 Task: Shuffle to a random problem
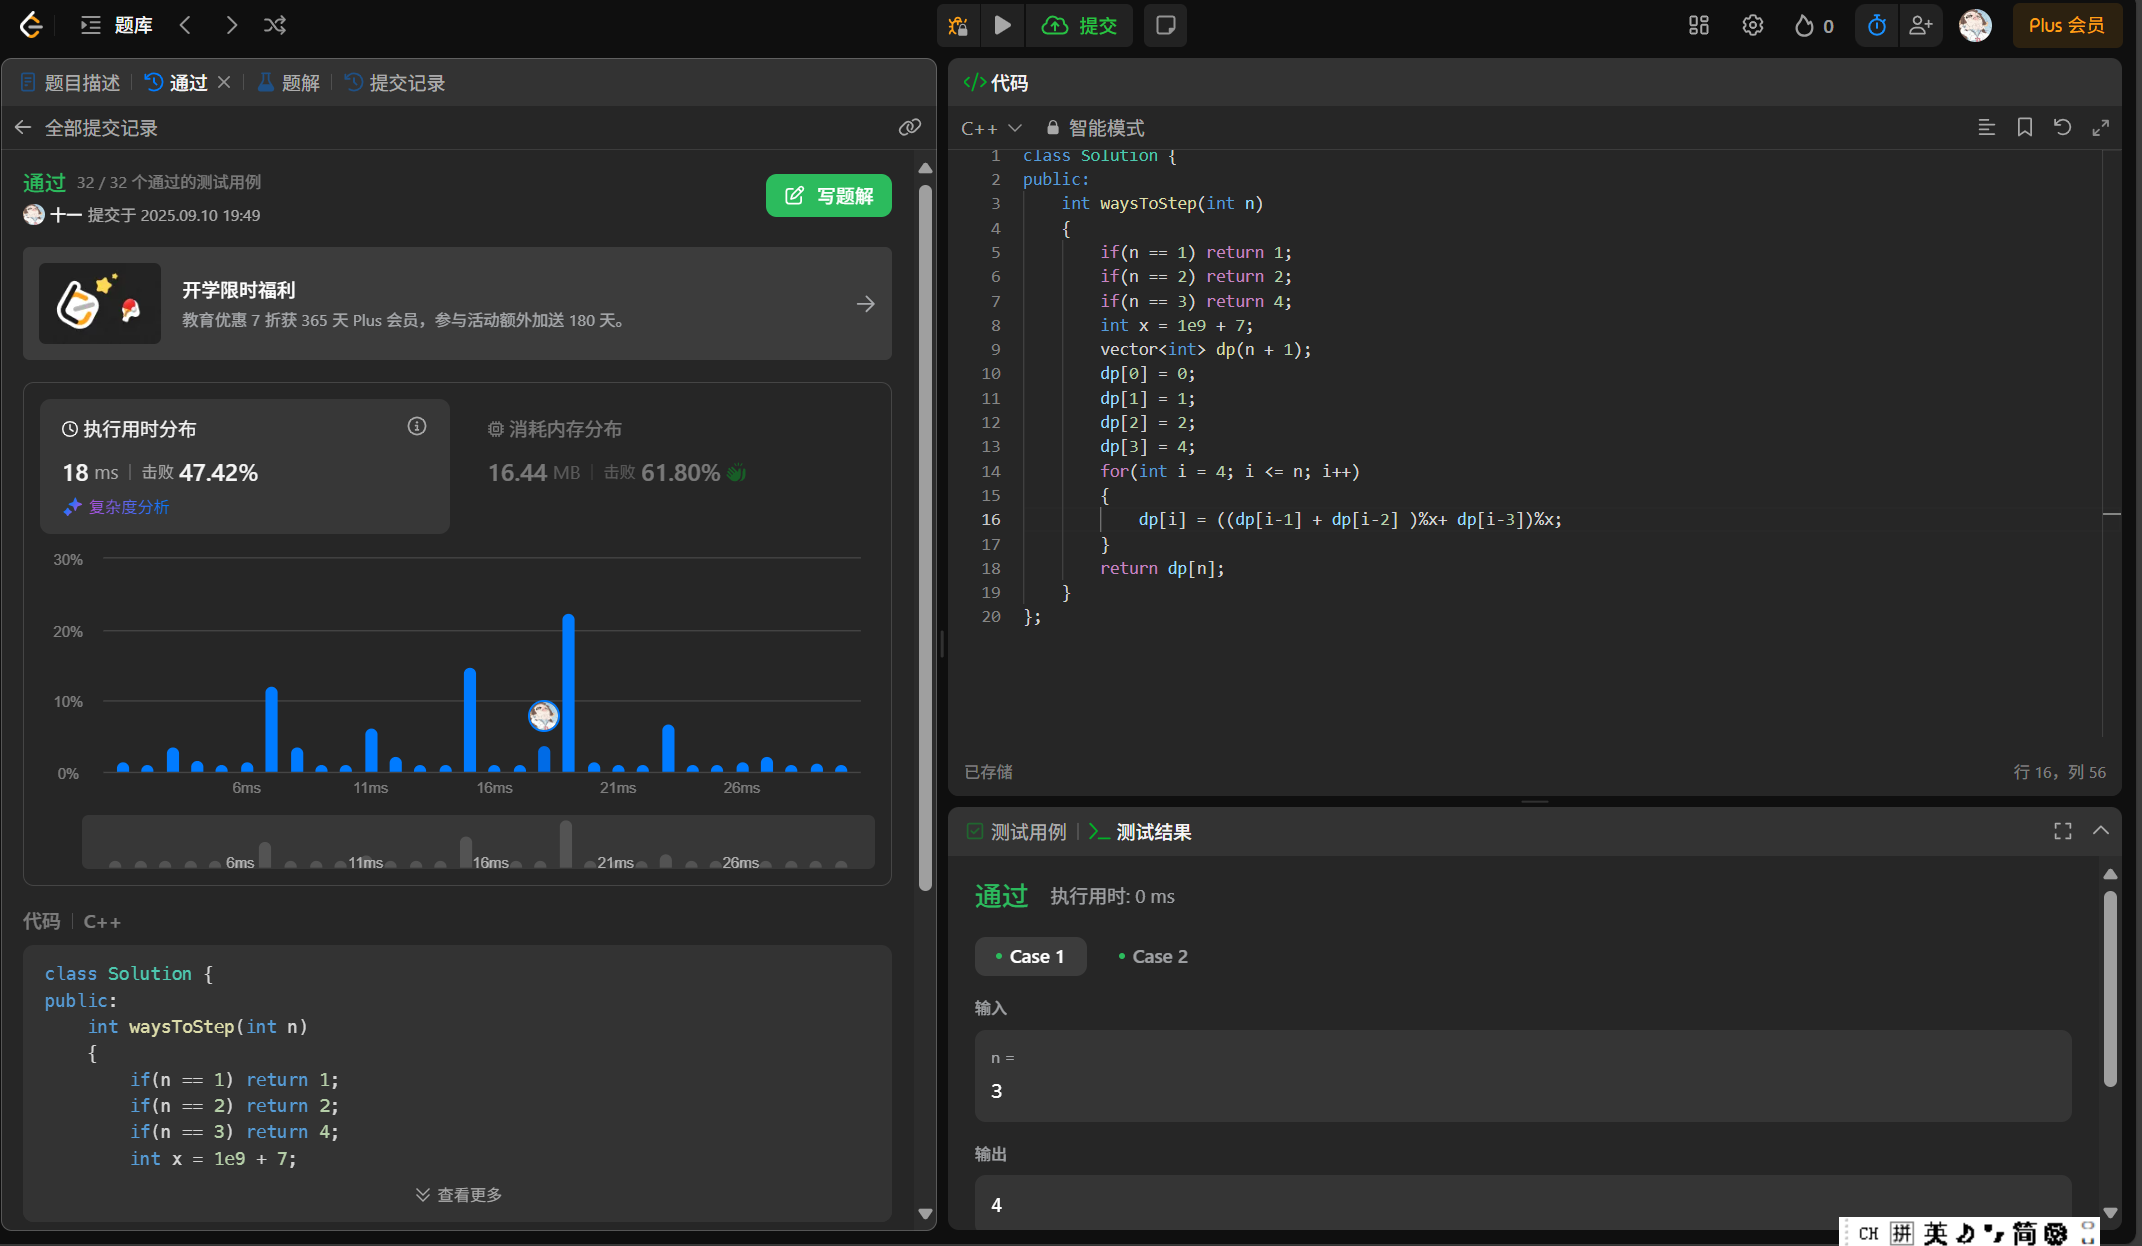[275, 26]
